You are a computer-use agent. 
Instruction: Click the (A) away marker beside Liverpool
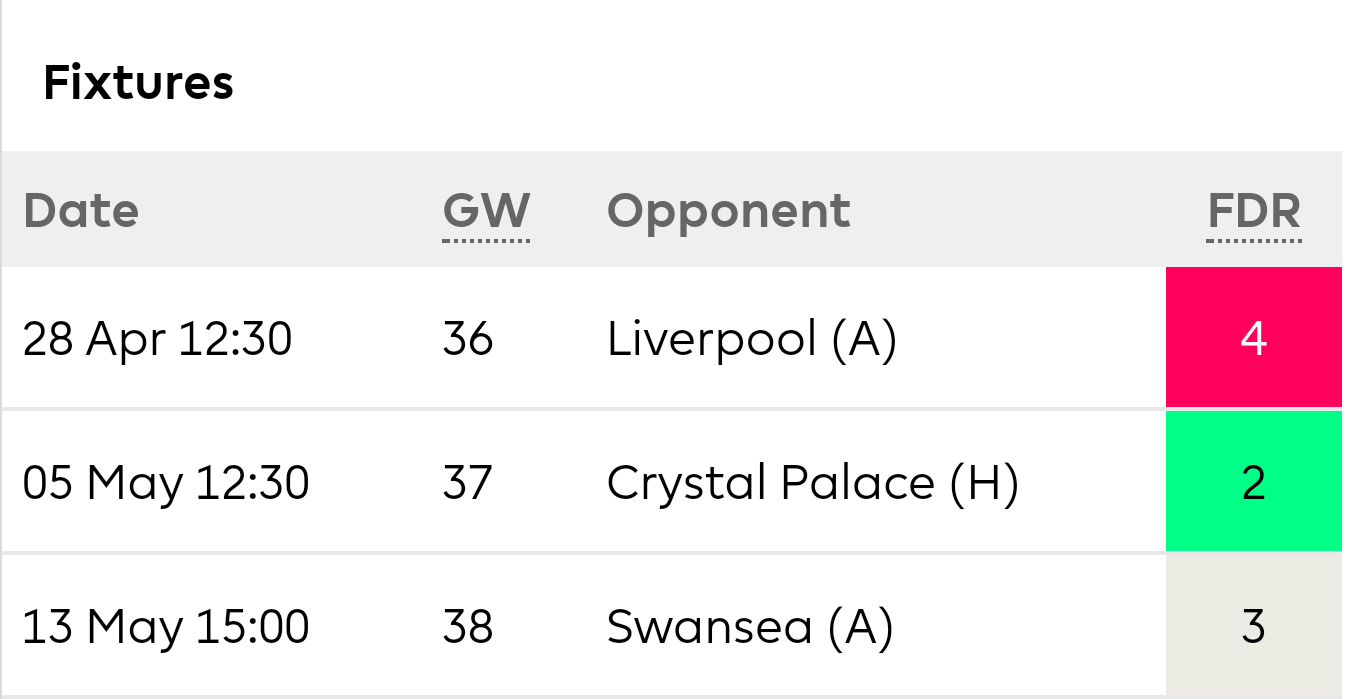tap(864, 339)
